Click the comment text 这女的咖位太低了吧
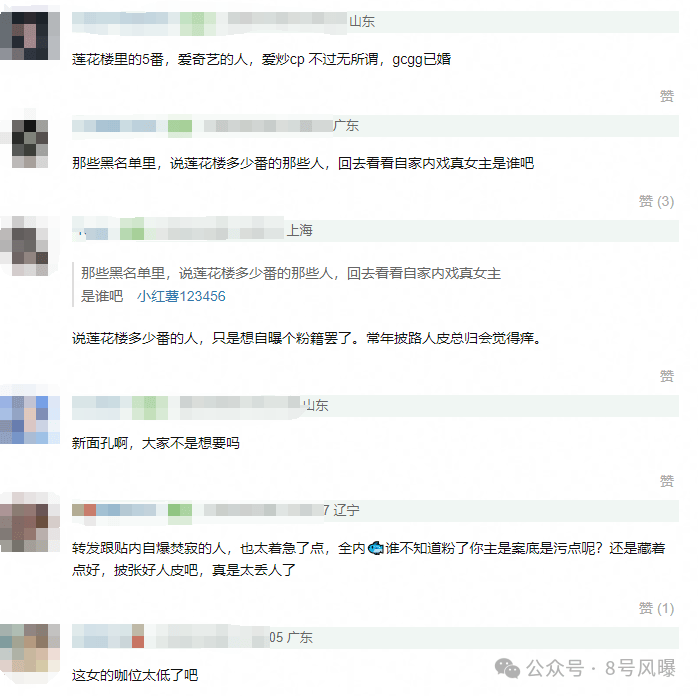698x696 pixels. click(x=135, y=675)
